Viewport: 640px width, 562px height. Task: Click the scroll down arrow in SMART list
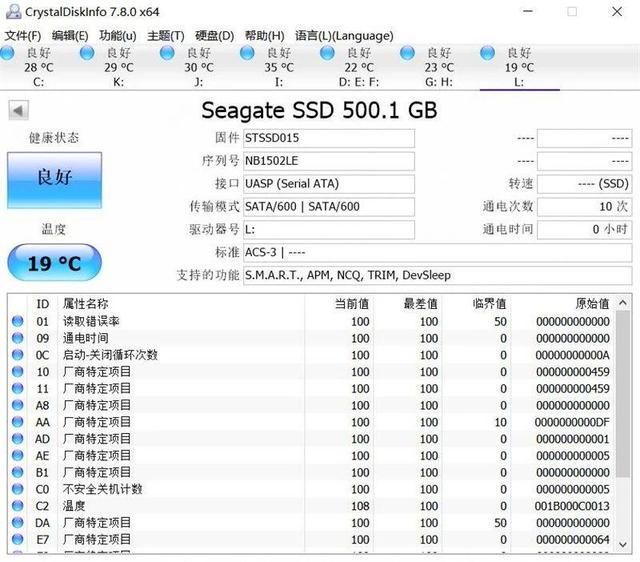(623, 544)
